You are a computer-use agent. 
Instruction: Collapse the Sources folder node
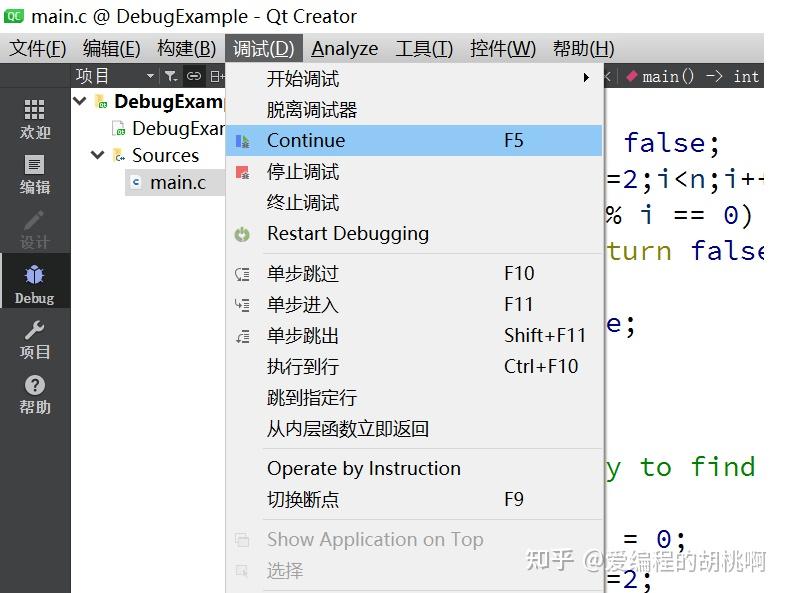coord(98,155)
